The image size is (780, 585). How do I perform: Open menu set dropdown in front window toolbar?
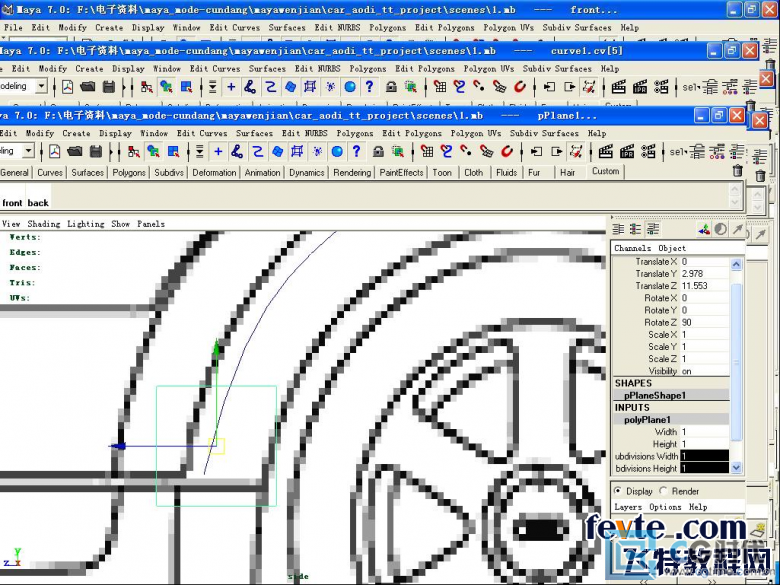tap(28, 151)
